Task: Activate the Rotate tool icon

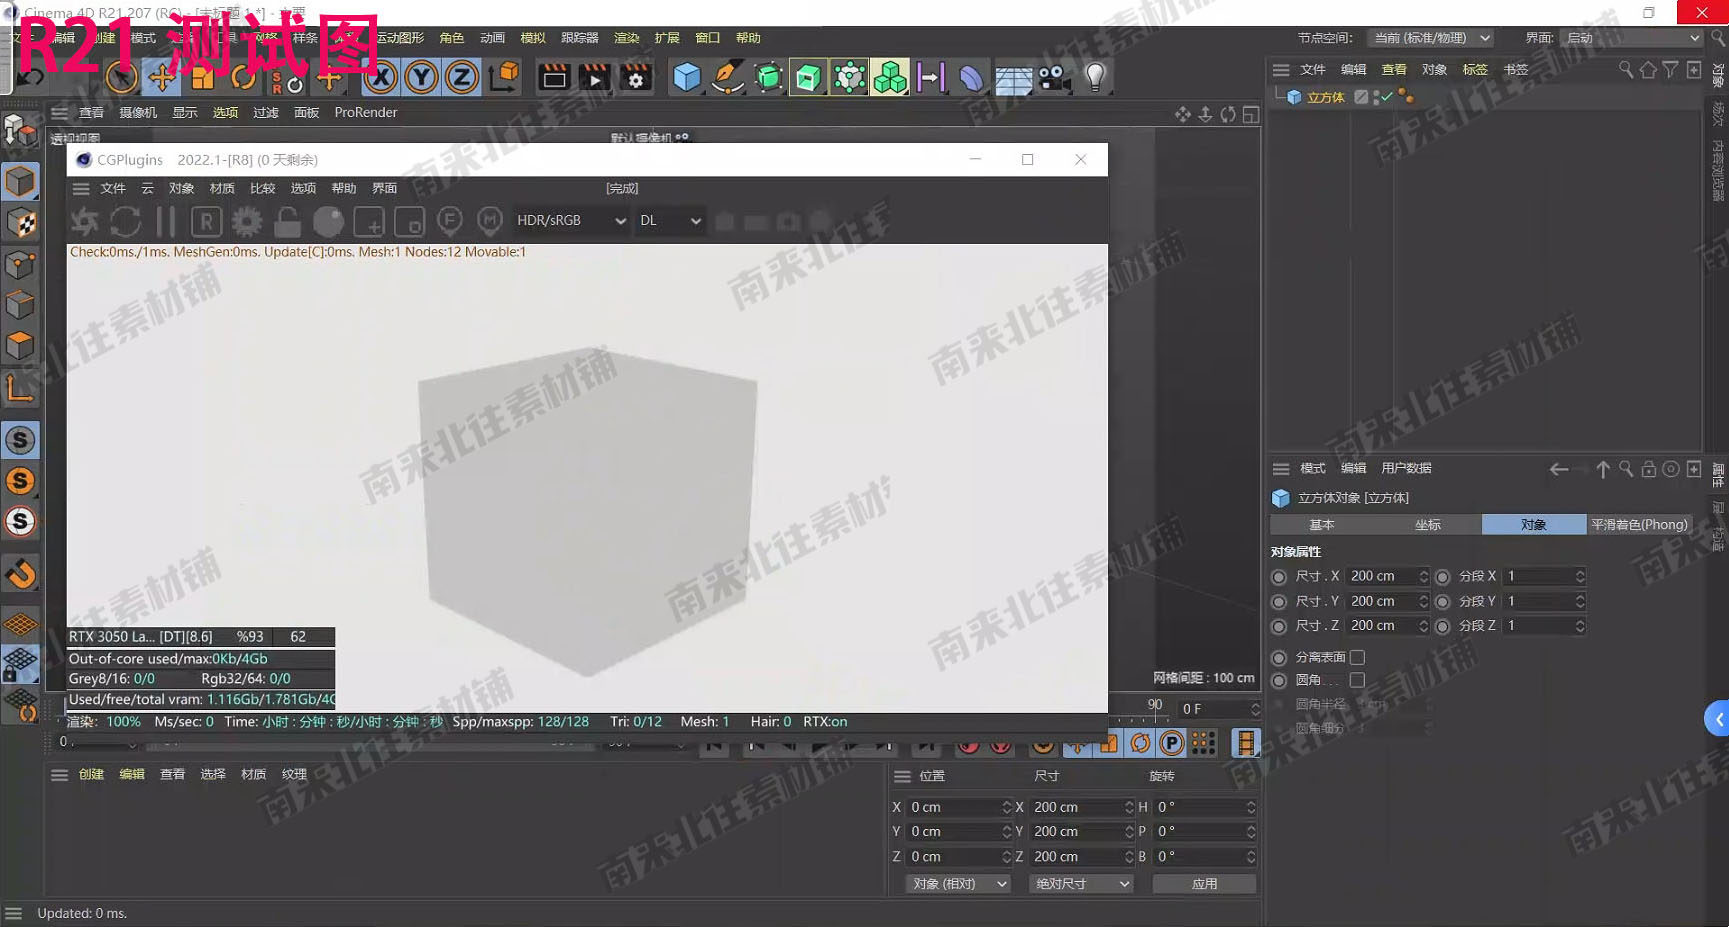Action: point(243,77)
